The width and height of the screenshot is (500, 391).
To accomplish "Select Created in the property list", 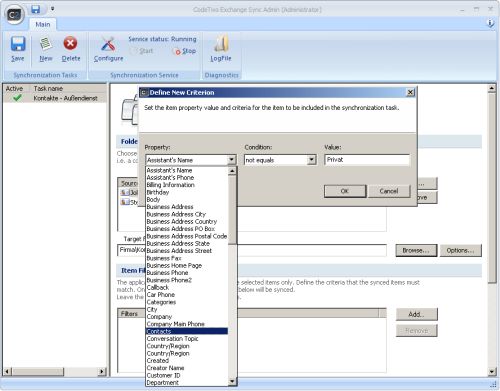I will point(187,361).
